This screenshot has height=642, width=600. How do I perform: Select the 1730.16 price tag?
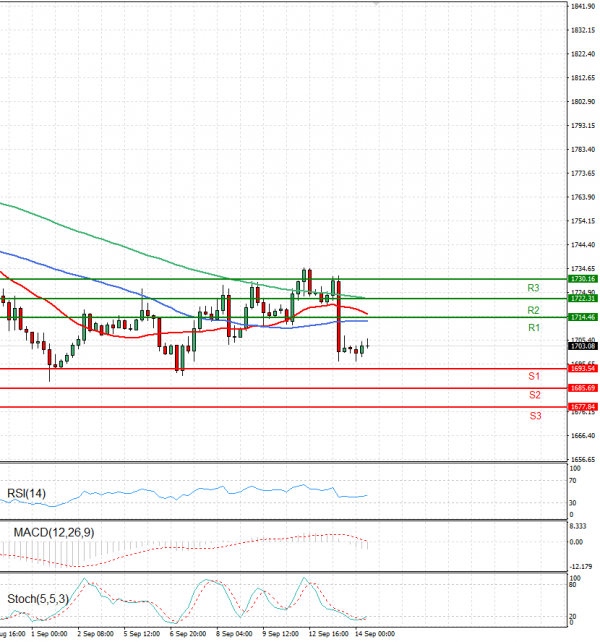point(583,279)
